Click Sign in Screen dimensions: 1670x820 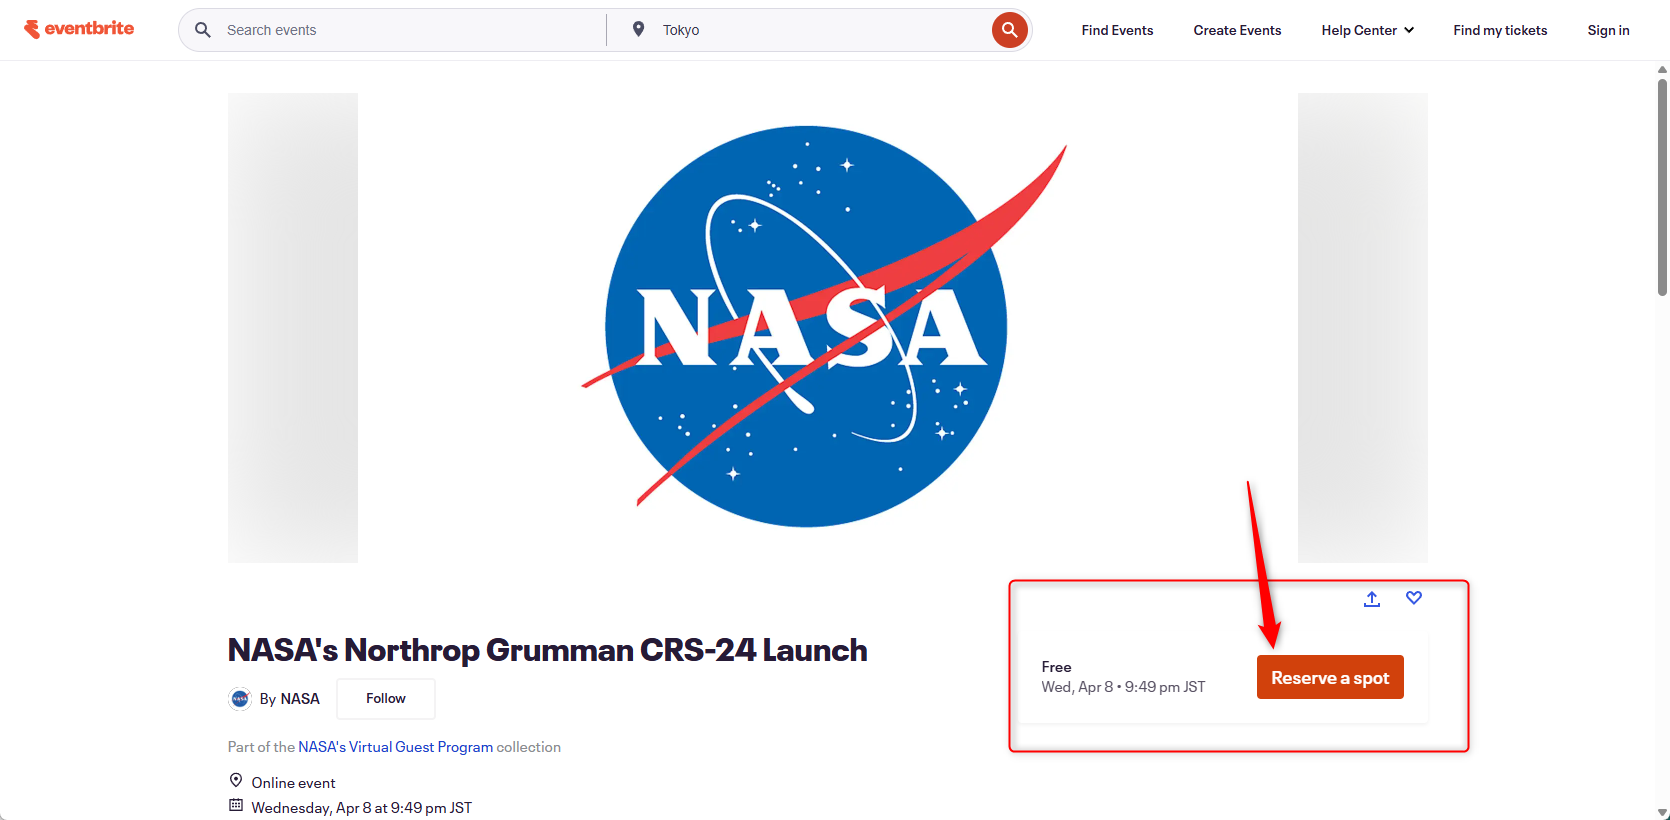coord(1608,30)
